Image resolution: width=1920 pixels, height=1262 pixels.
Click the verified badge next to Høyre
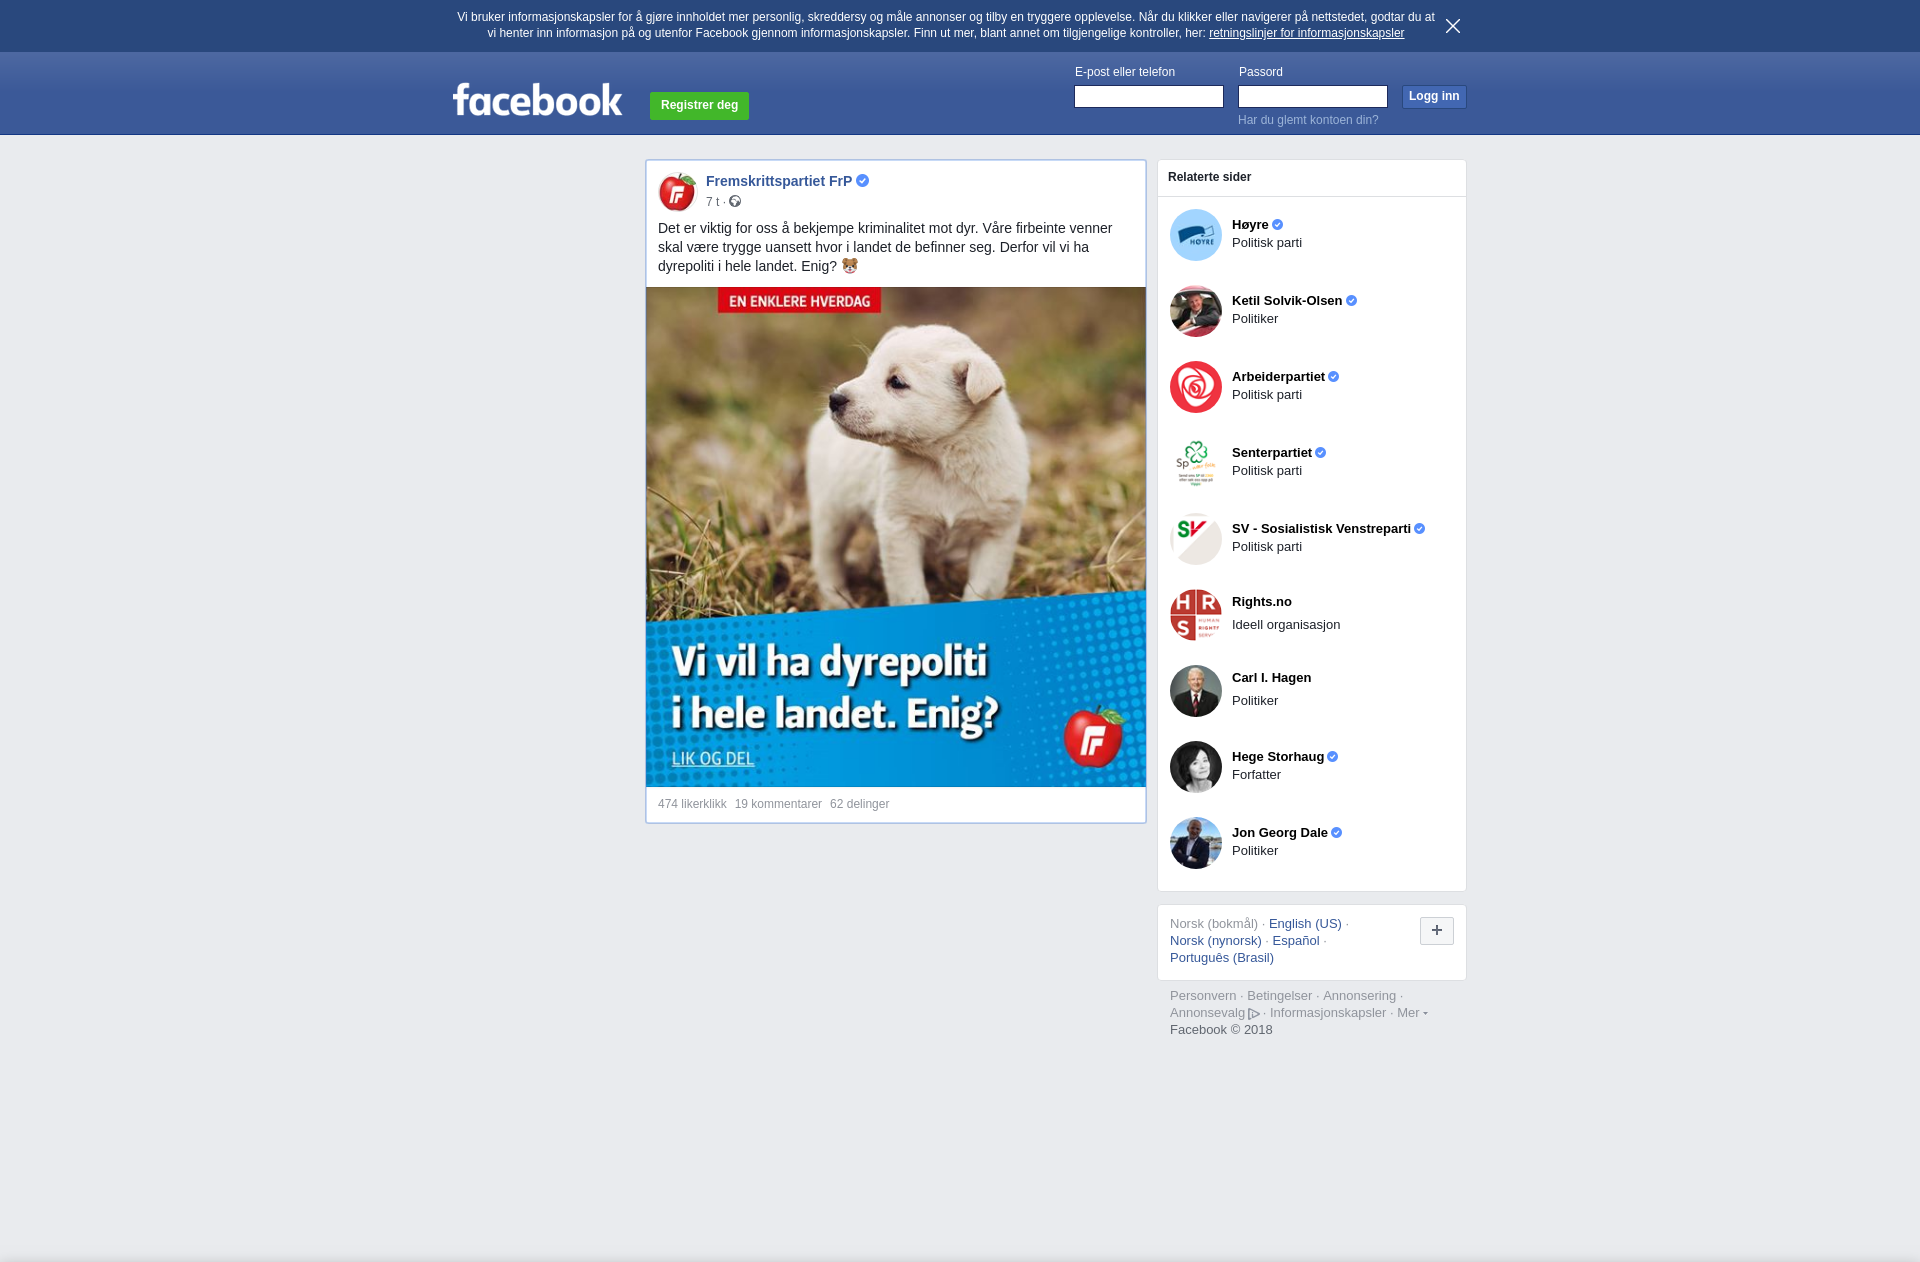(1277, 225)
